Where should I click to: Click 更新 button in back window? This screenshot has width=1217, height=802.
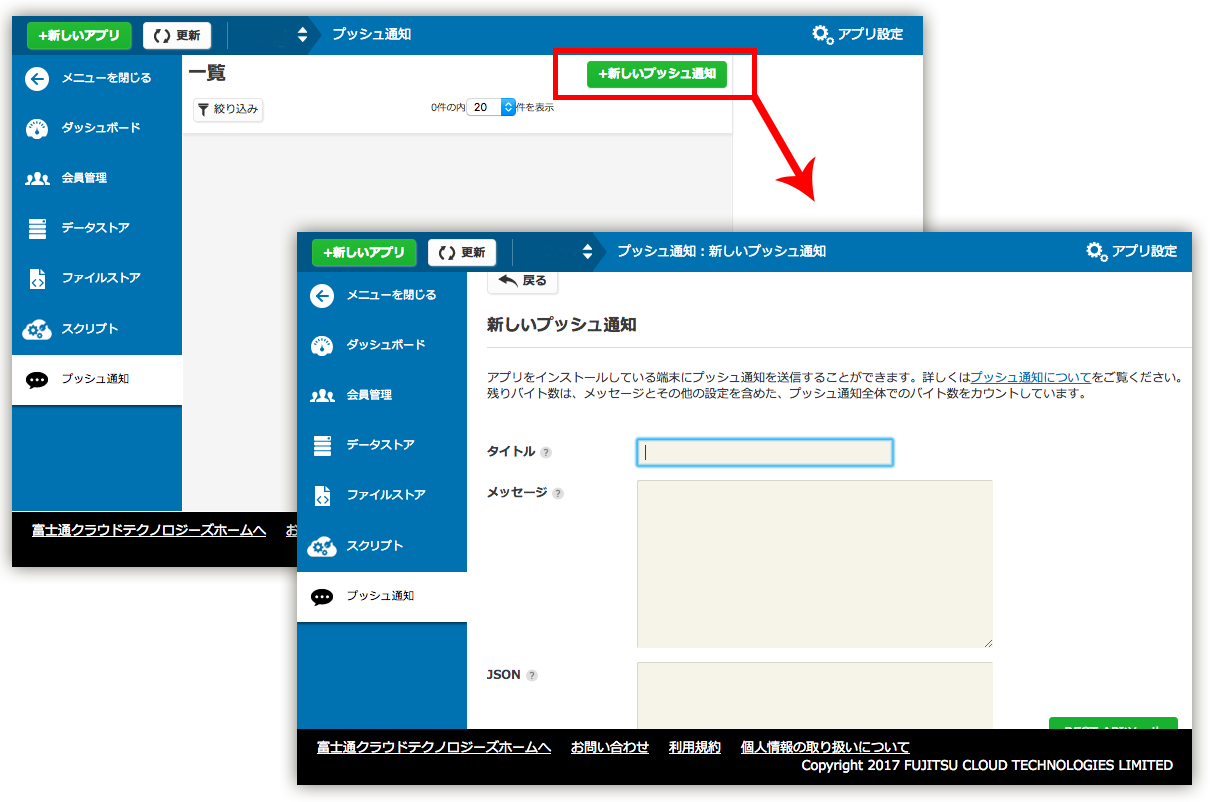click(177, 35)
